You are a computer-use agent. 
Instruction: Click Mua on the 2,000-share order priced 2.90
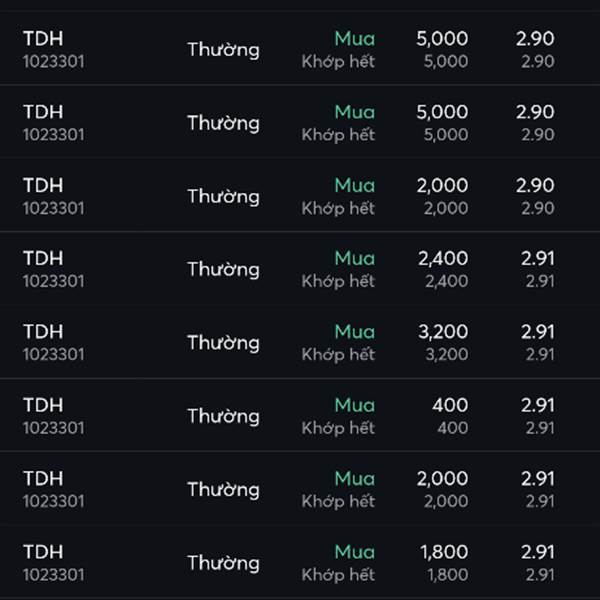[x=354, y=185]
